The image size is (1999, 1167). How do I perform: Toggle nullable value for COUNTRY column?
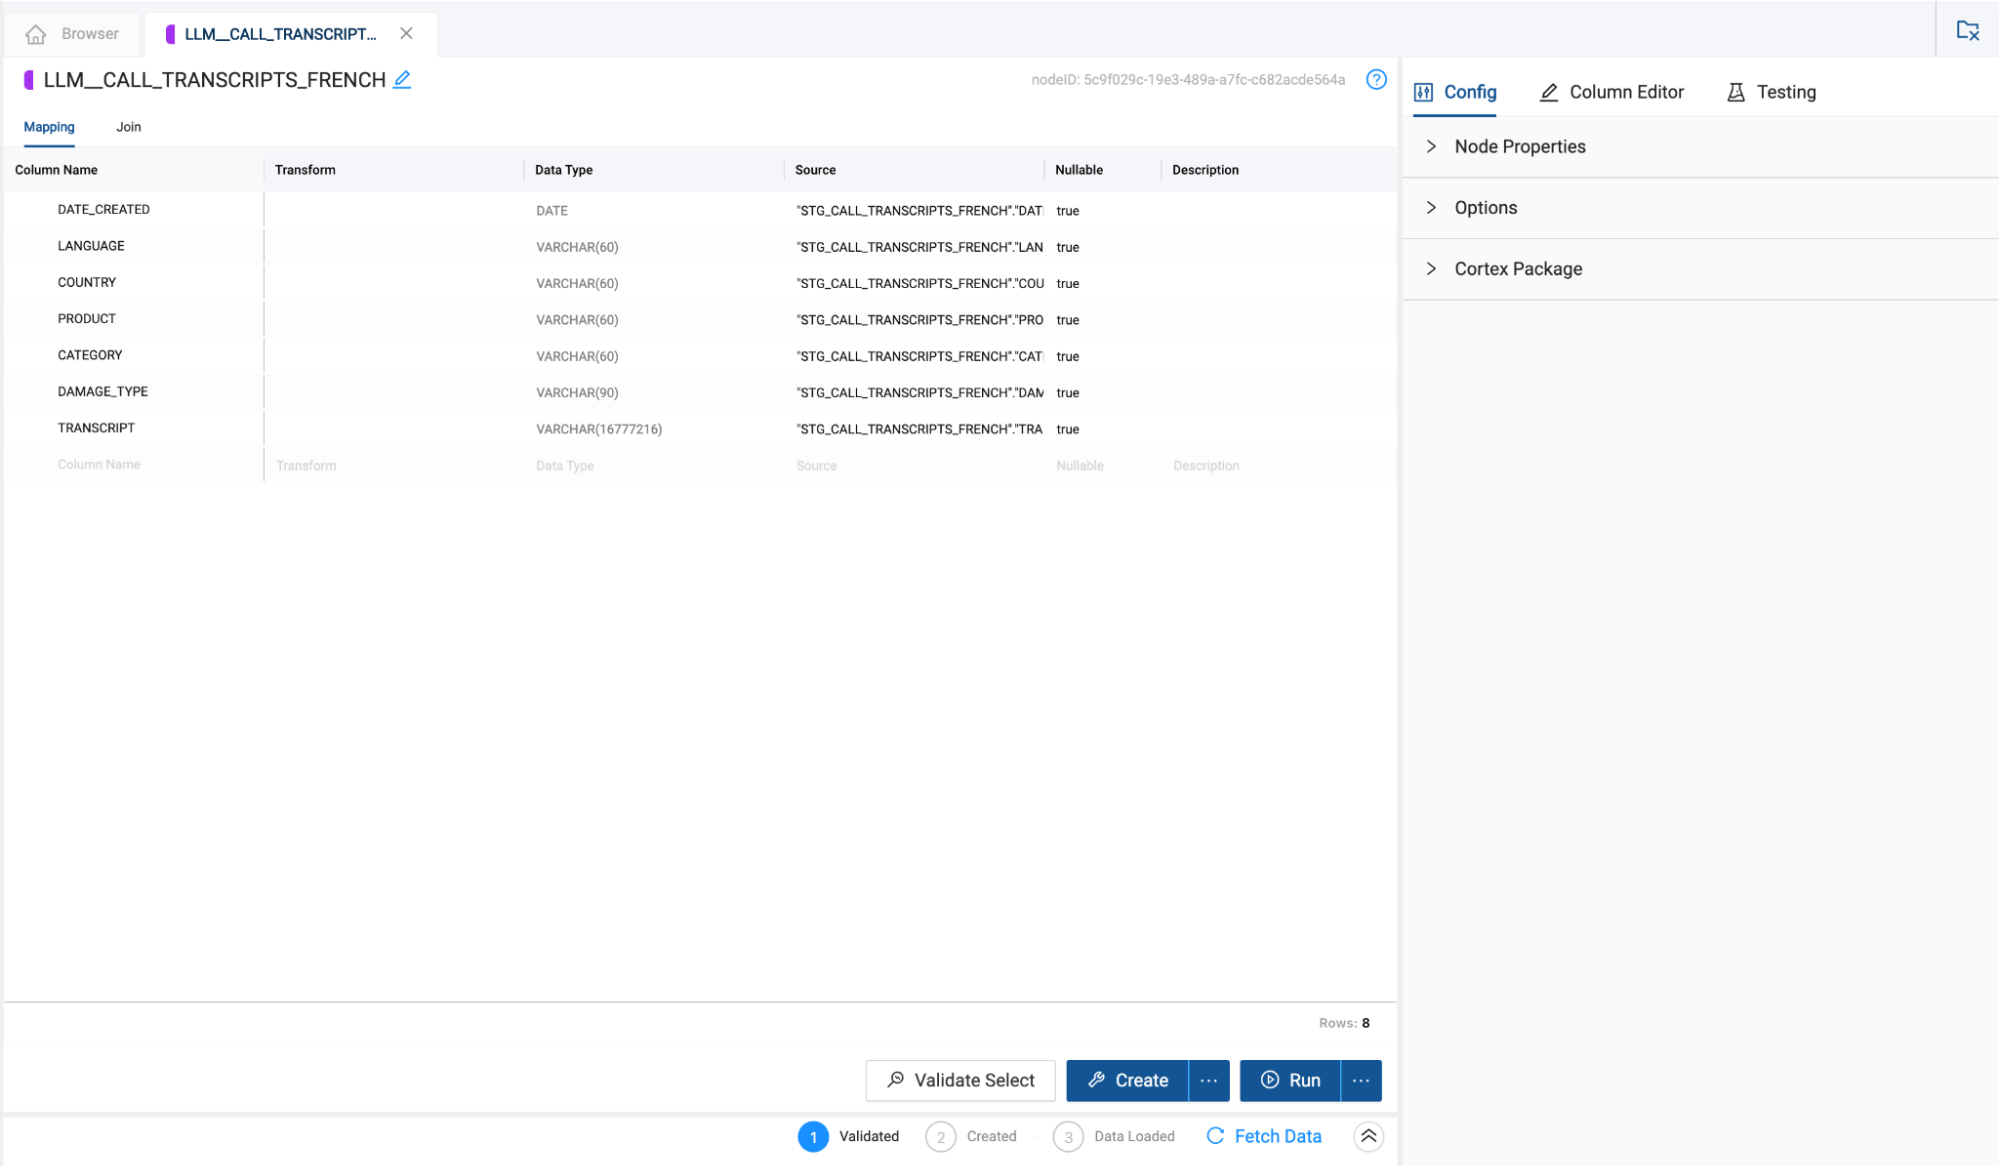click(1067, 284)
